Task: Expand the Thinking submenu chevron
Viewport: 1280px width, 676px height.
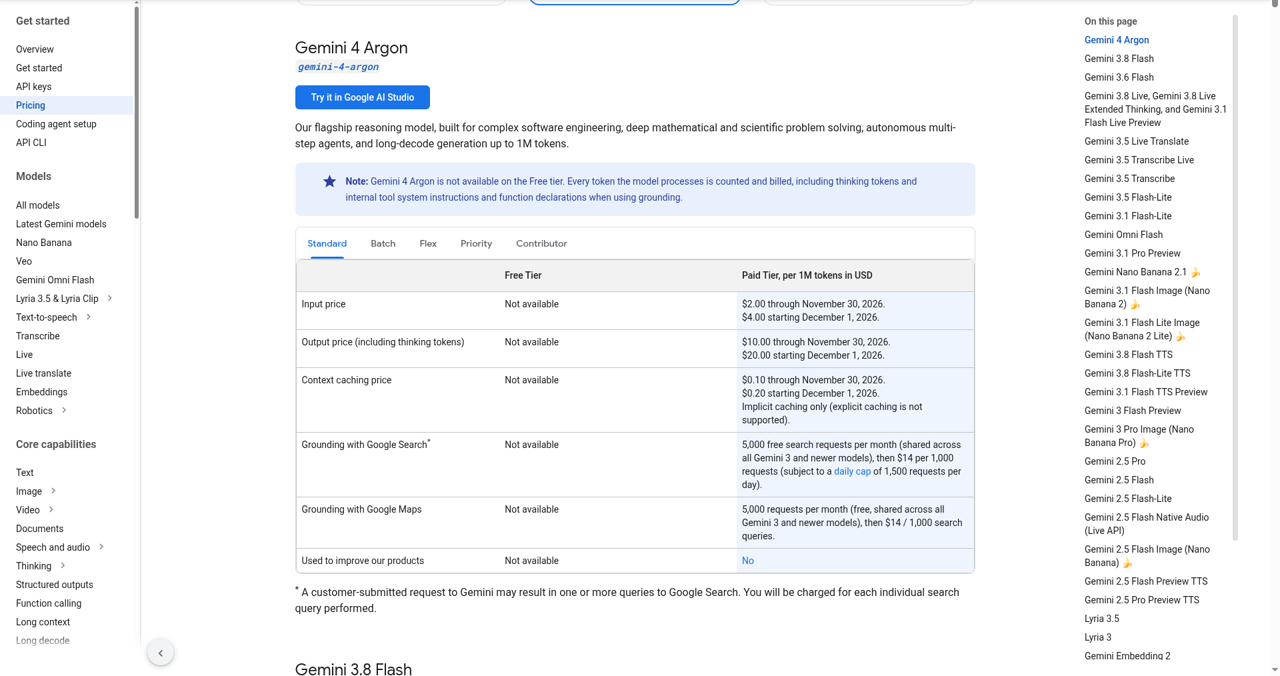Action: click(62, 566)
